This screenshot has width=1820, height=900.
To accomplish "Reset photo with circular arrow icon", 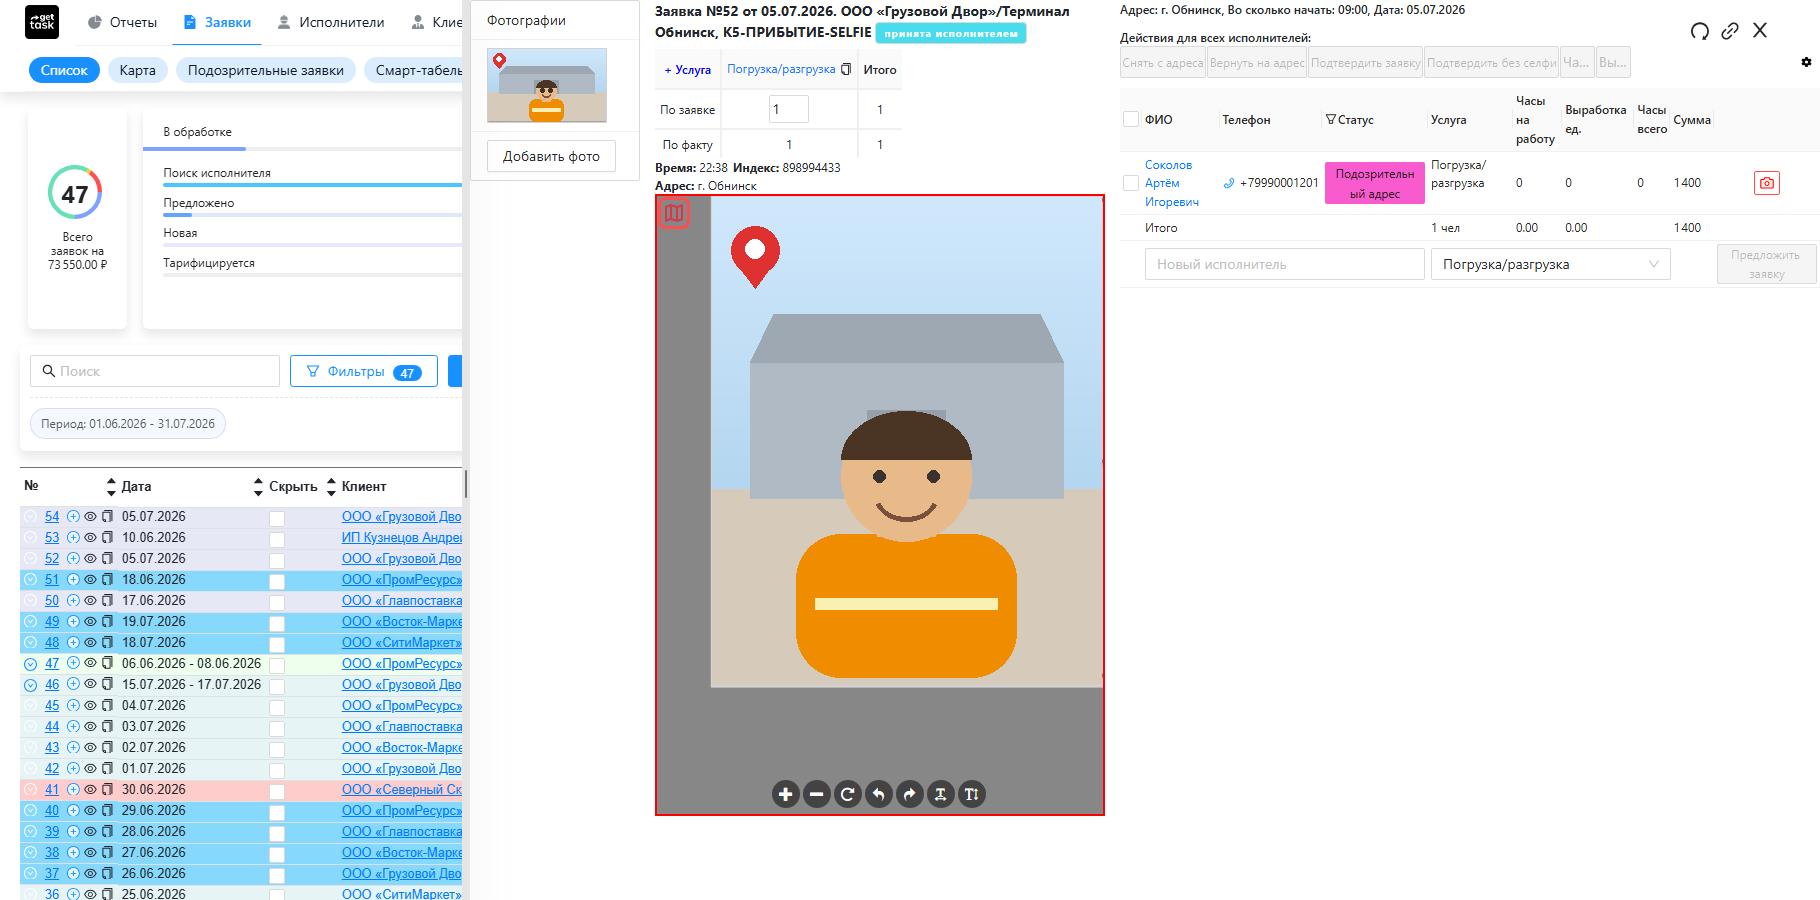I will [x=848, y=794].
